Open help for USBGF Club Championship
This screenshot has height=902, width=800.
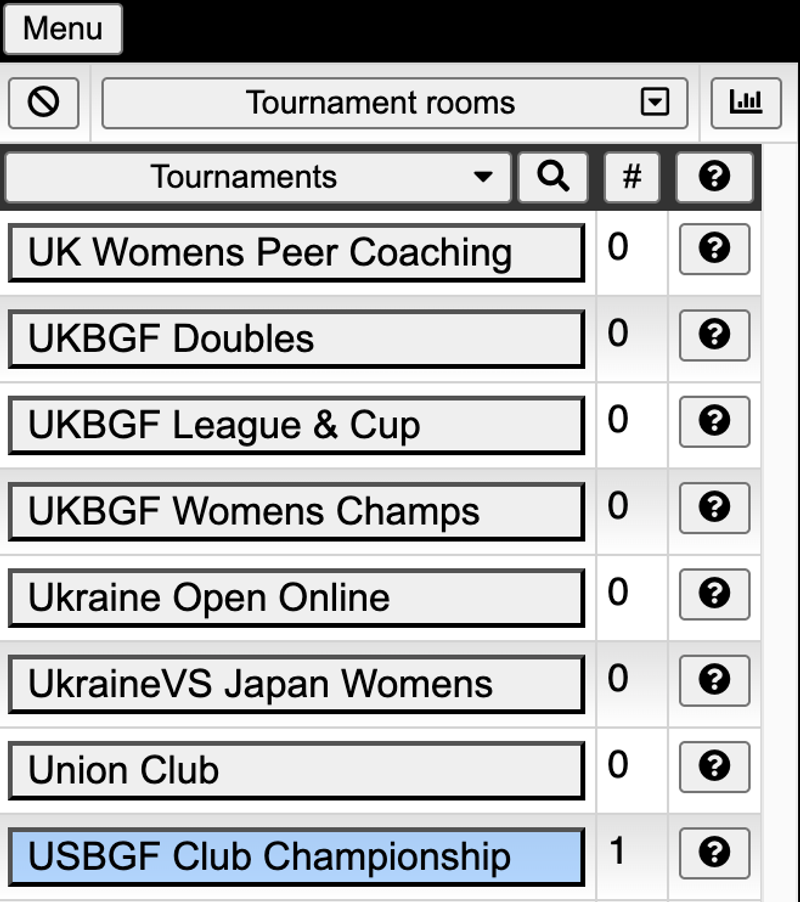tap(714, 853)
